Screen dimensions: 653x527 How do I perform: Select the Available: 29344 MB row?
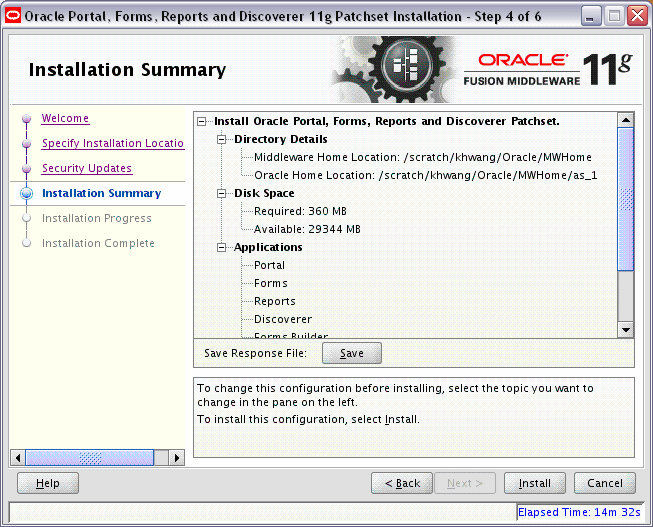point(307,230)
